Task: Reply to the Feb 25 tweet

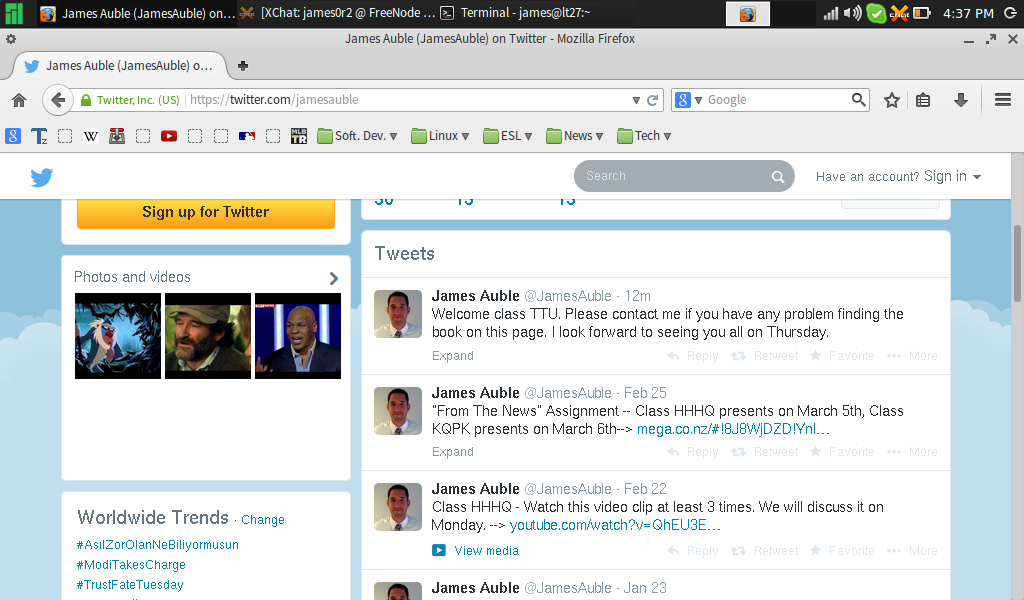Action: 693,452
